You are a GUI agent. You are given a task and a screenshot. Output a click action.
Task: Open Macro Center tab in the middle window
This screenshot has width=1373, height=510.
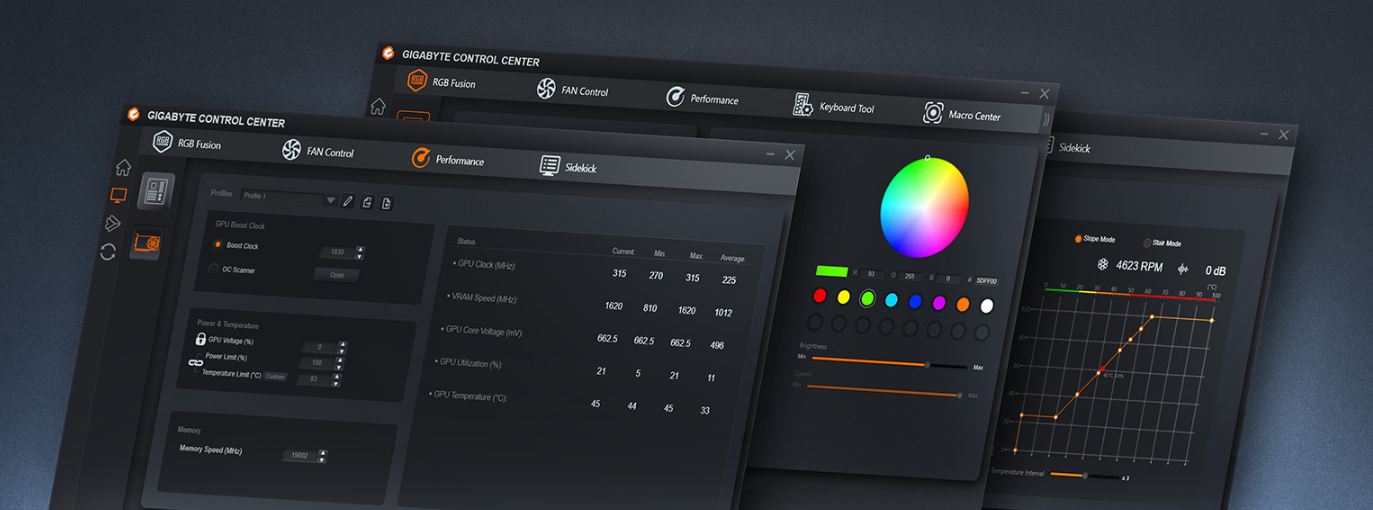[962, 114]
